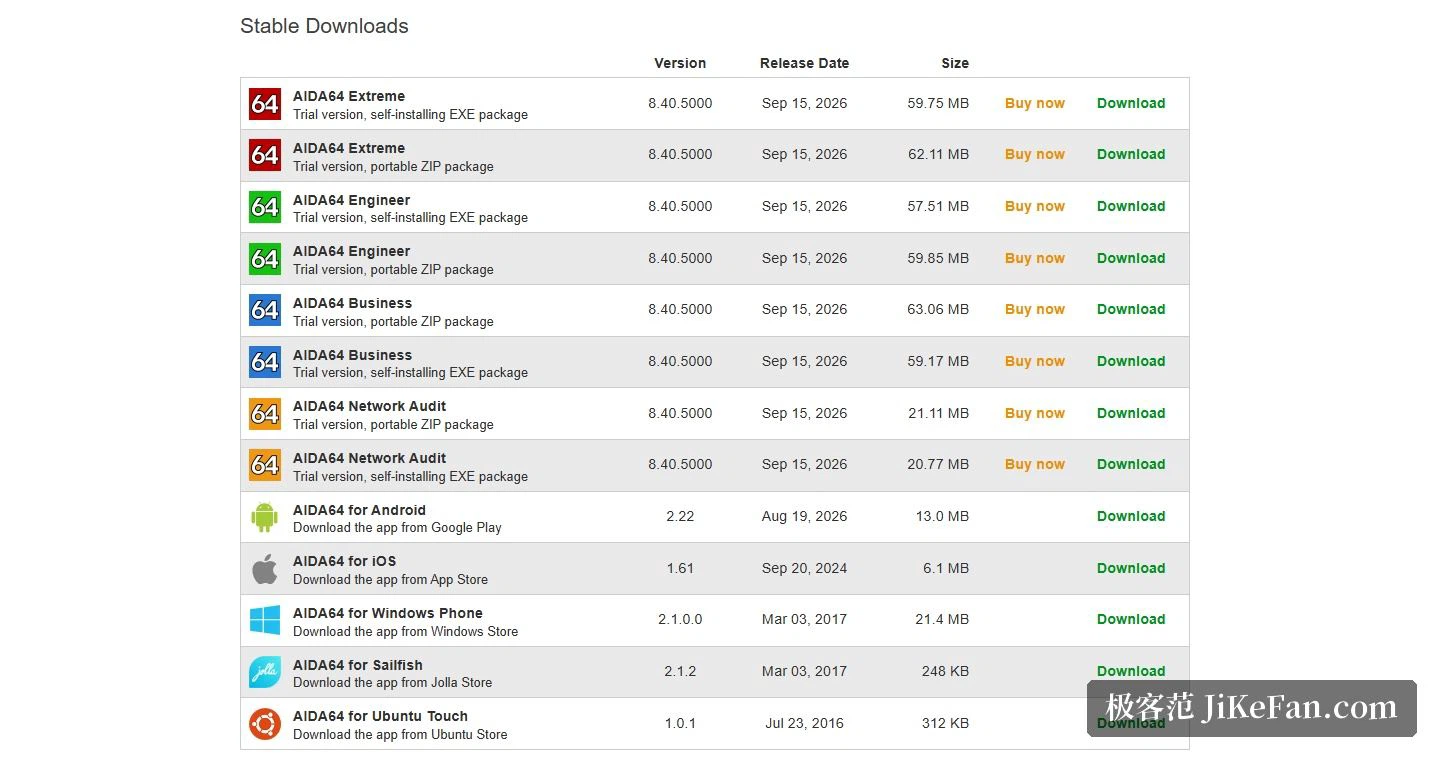Click the Network Audit portable ZIP icon
The width and height of the screenshot is (1440, 760).
pyautogui.click(x=265, y=413)
